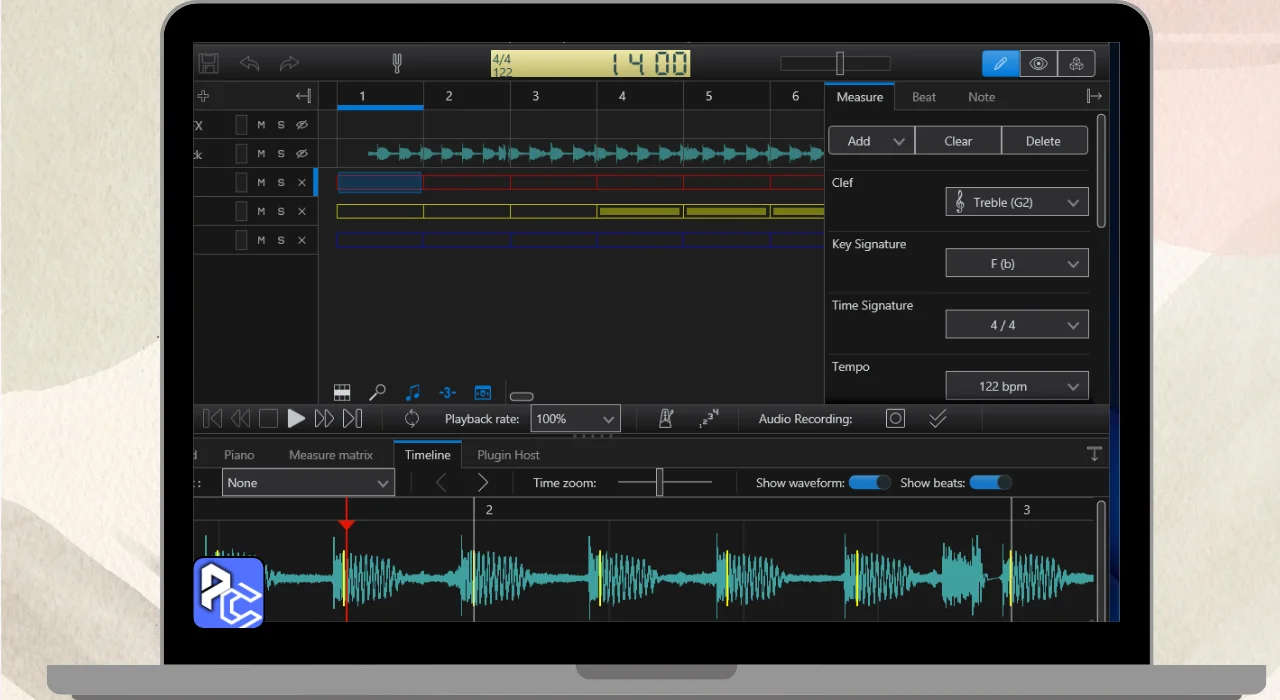Switch to eye preview mode

[1038, 64]
